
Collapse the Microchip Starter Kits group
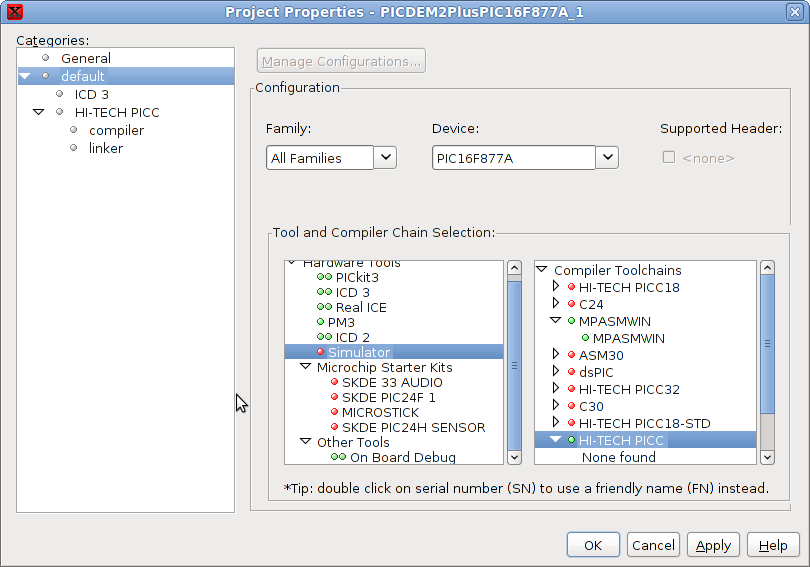(x=306, y=367)
